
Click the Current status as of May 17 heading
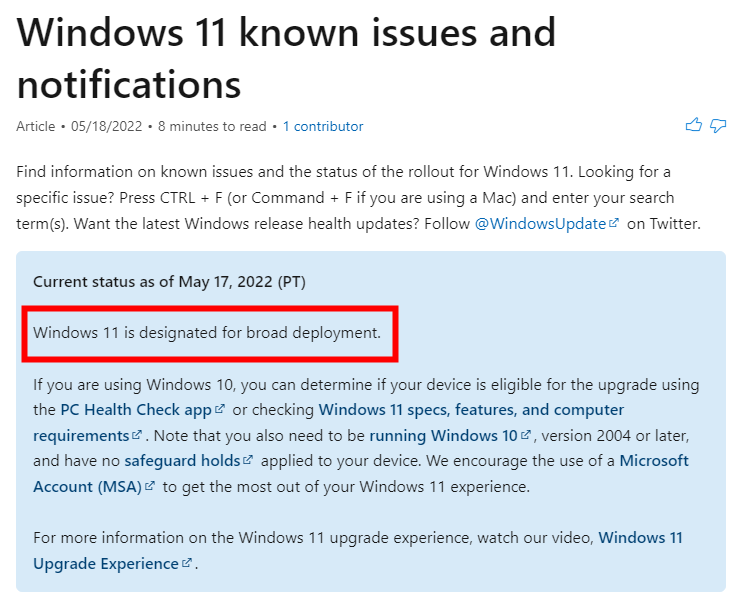tap(169, 282)
